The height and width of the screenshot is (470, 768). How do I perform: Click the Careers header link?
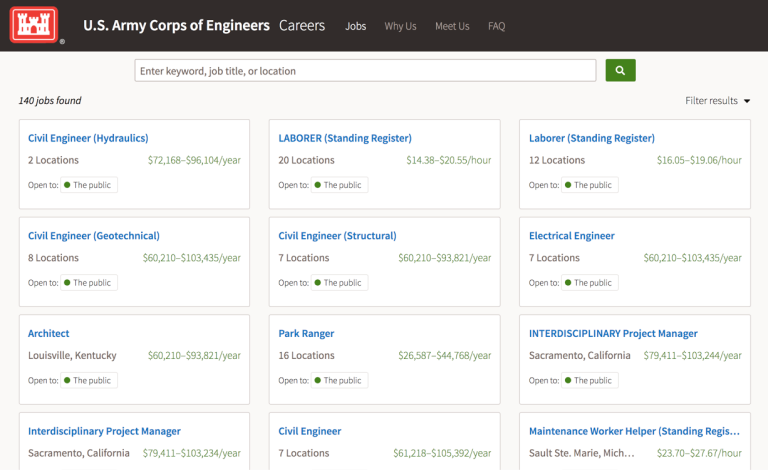[302, 25]
